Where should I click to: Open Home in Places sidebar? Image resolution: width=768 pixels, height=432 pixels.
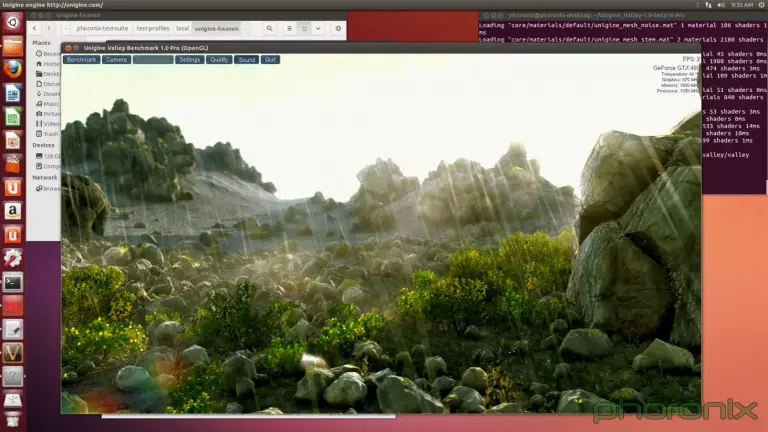click(48, 64)
